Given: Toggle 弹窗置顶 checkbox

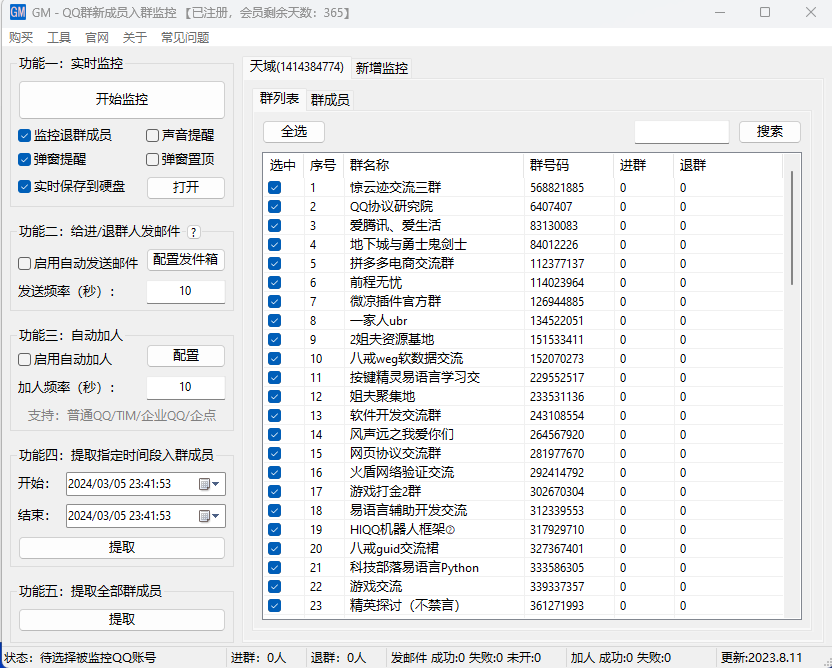Looking at the screenshot, I should 153,159.
